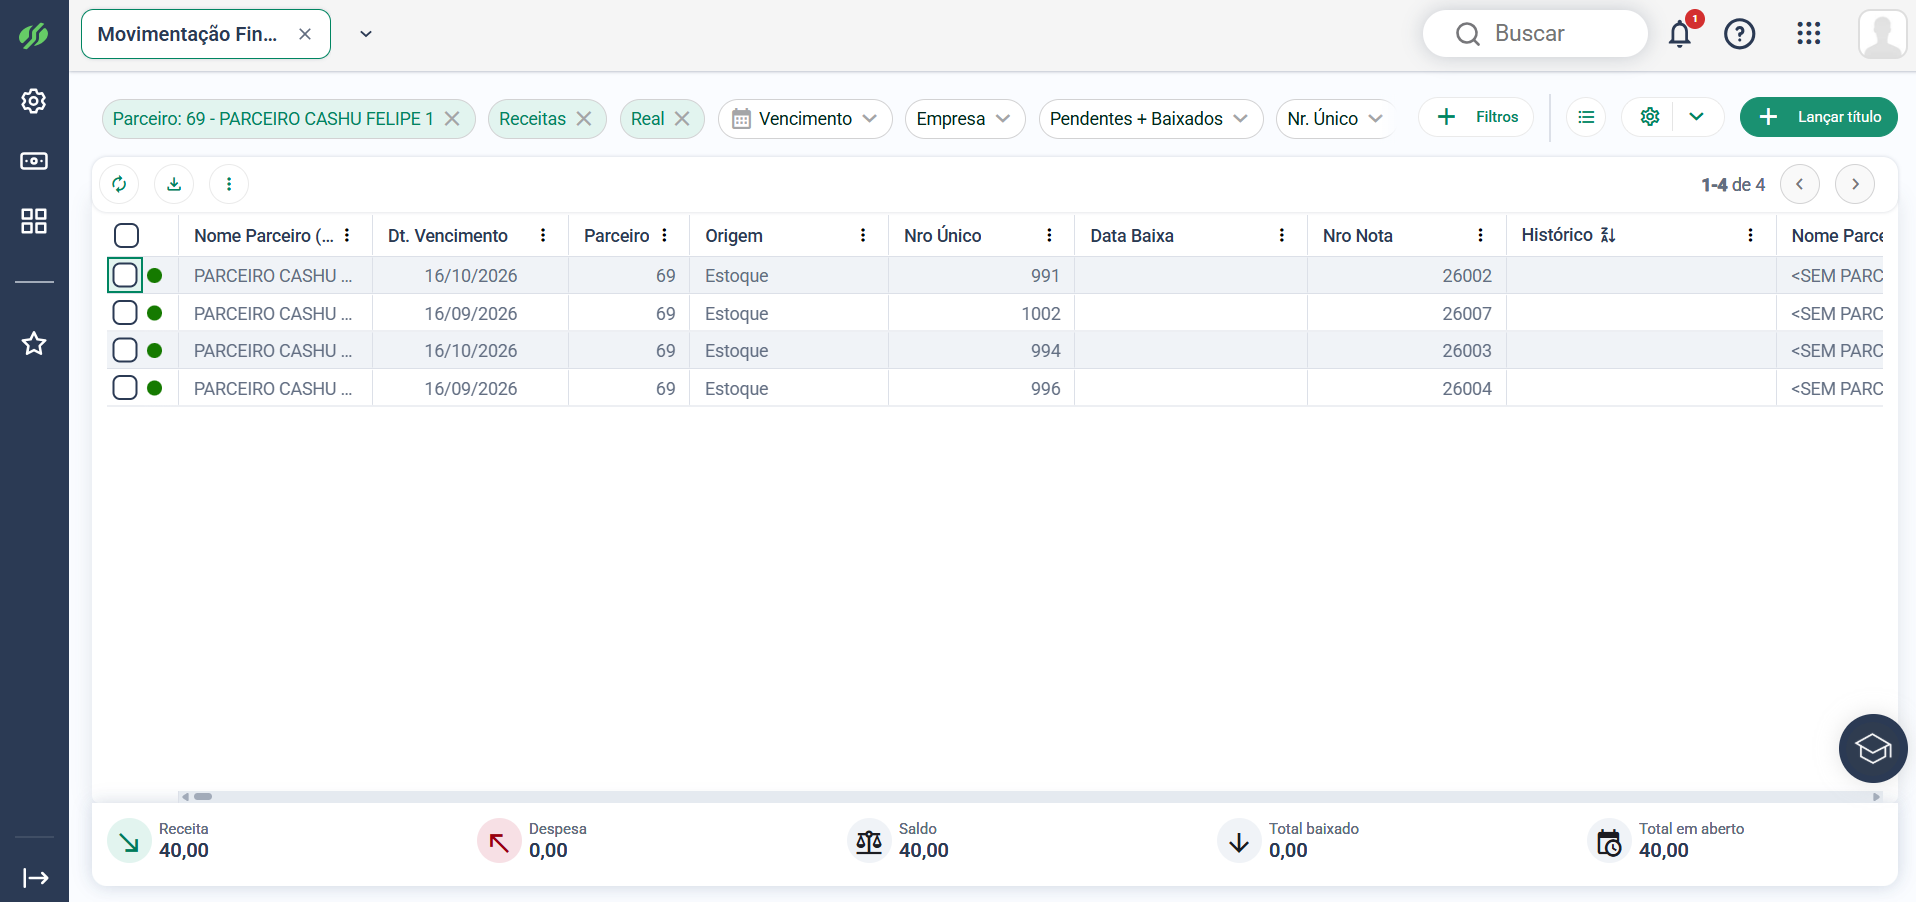Expand the tab list chevron beside Movimentação tab
1916x902 pixels.
tap(366, 34)
